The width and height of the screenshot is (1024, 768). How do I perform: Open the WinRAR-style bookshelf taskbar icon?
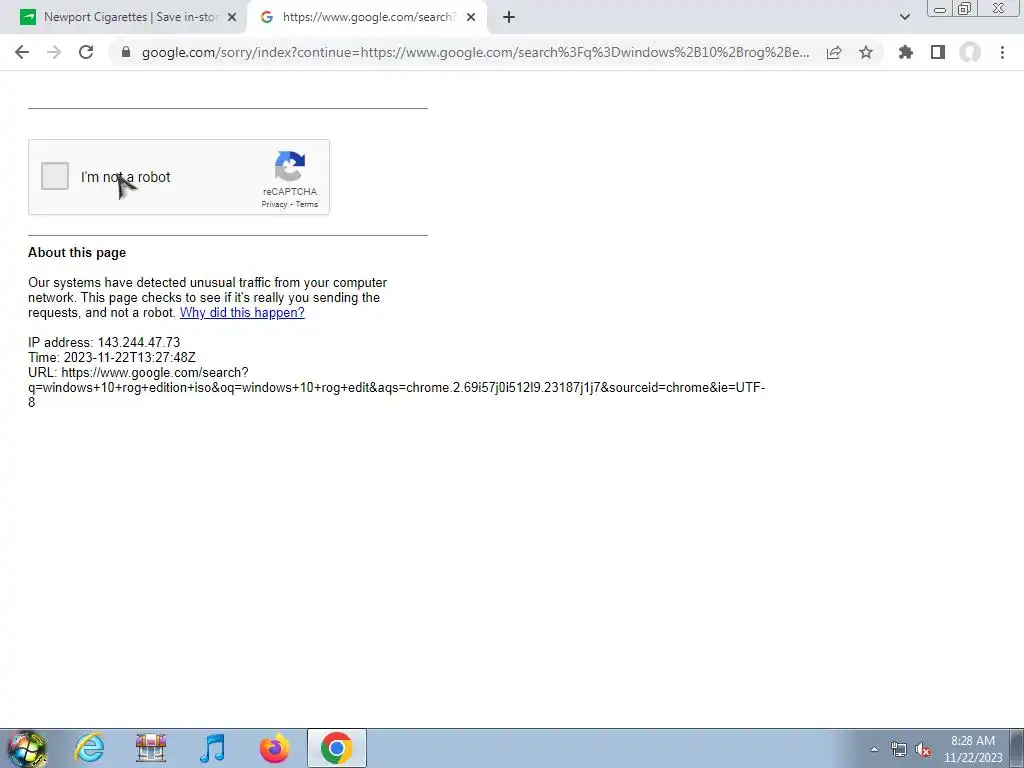click(x=151, y=748)
